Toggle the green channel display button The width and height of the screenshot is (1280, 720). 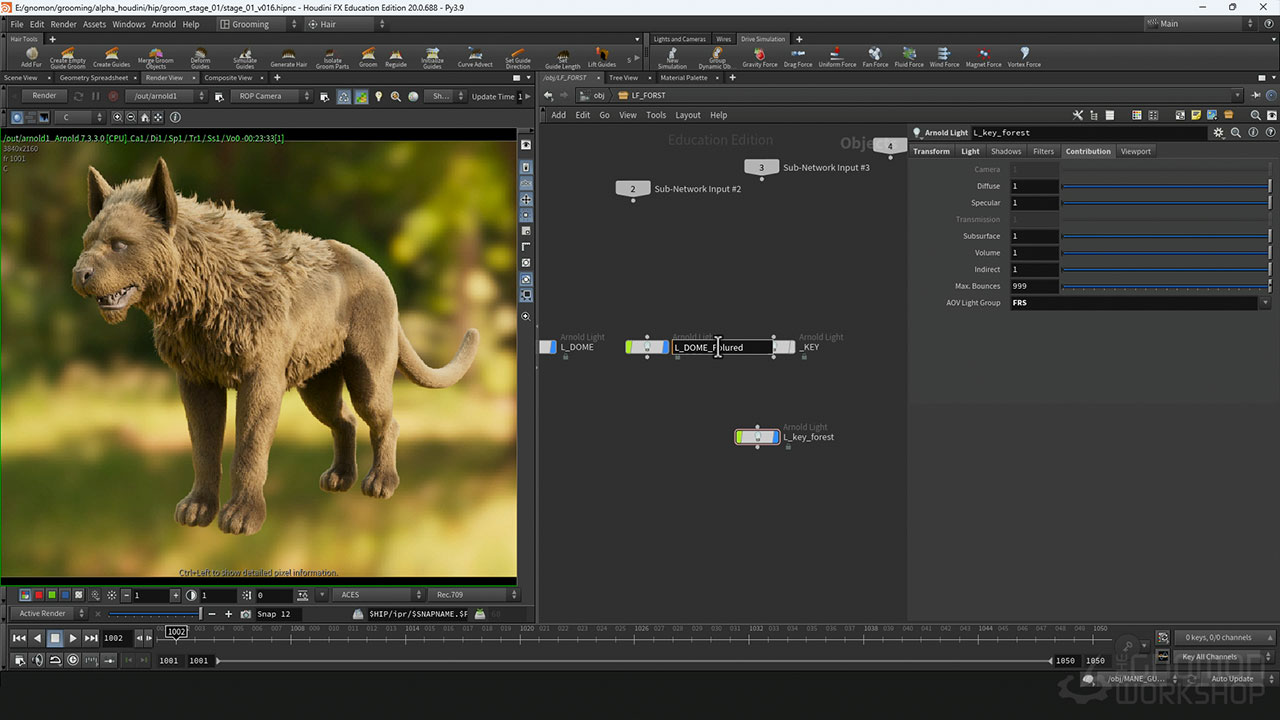coord(51,595)
